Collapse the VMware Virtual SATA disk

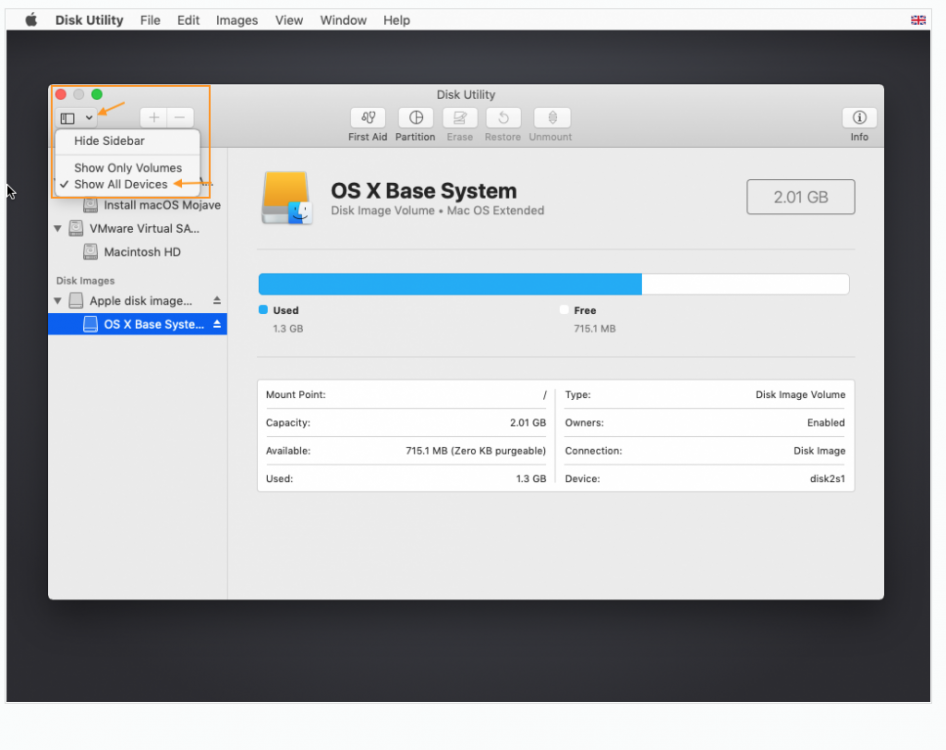(x=58, y=229)
